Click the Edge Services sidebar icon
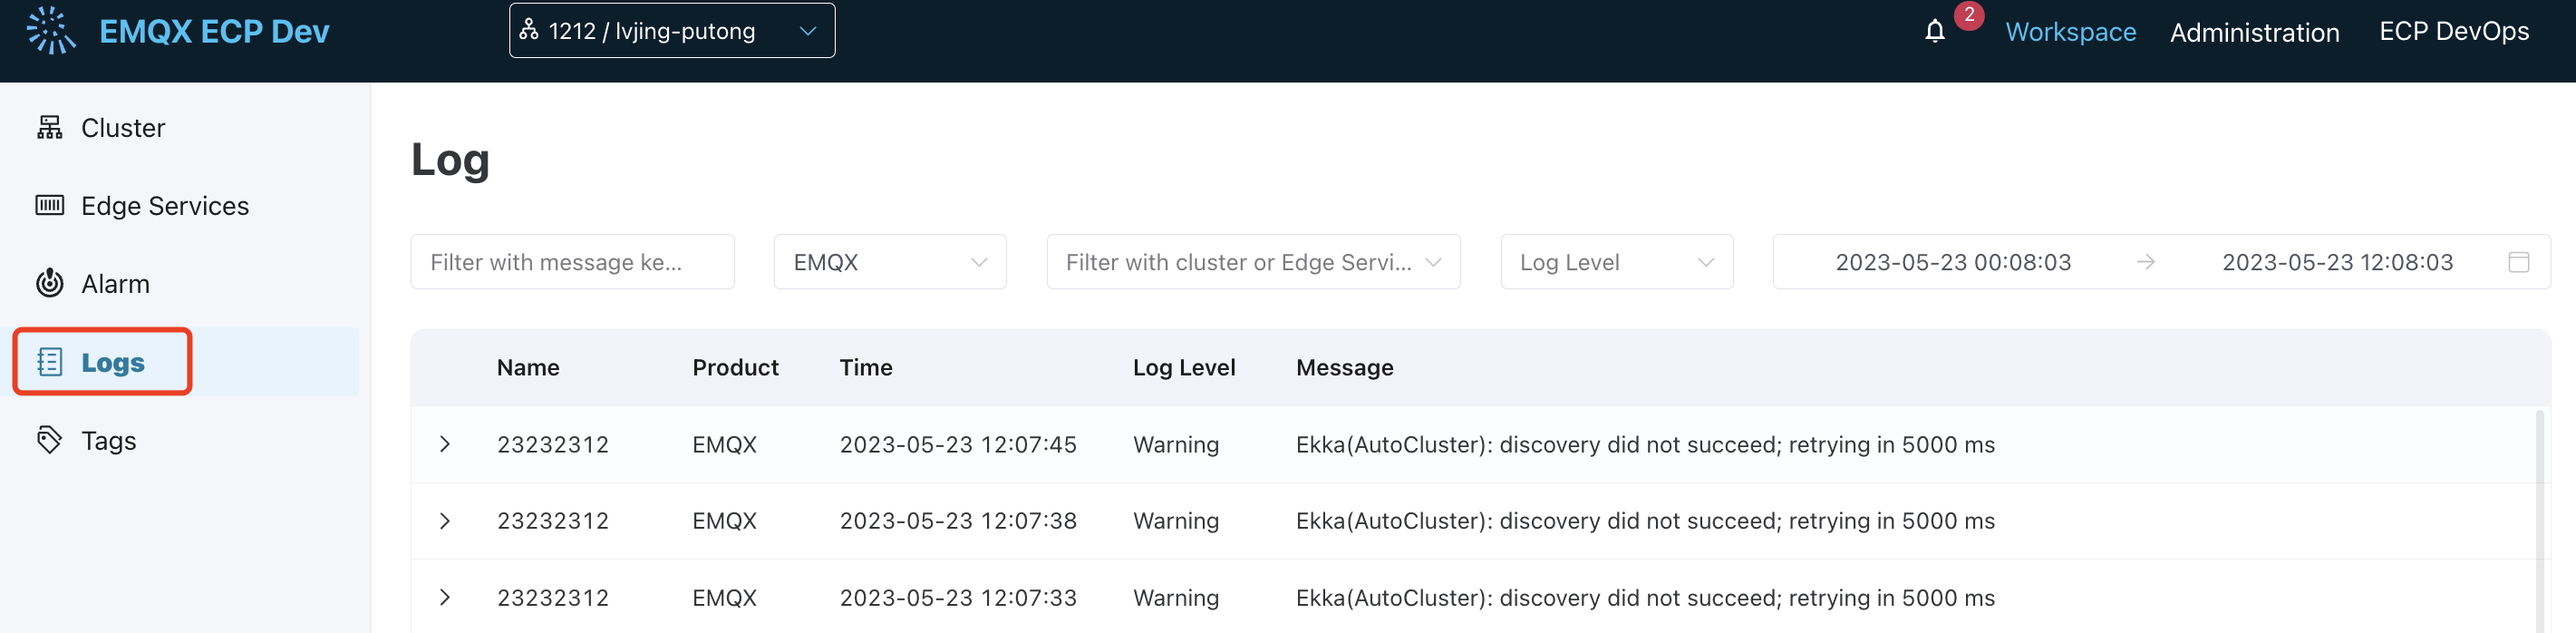Image resolution: width=2576 pixels, height=633 pixels. point(49,205)
